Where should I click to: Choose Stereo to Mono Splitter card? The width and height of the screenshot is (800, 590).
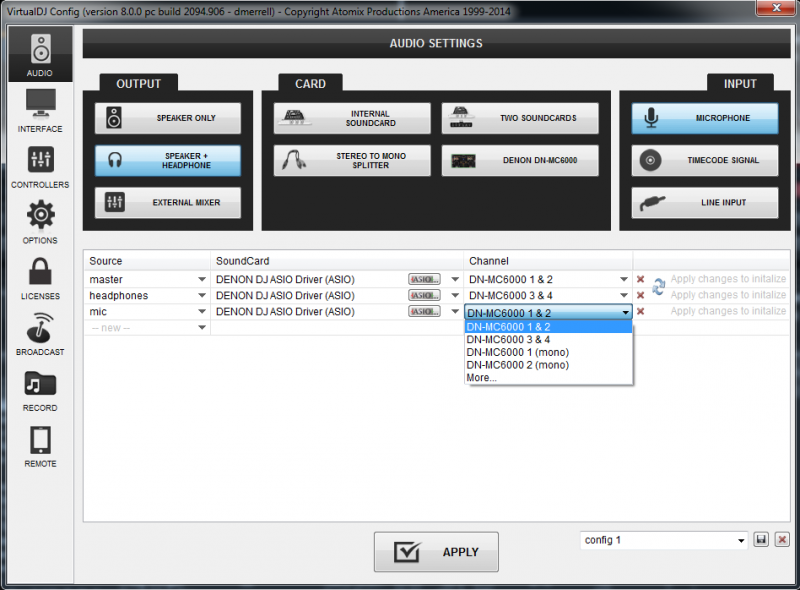[352, 160]
